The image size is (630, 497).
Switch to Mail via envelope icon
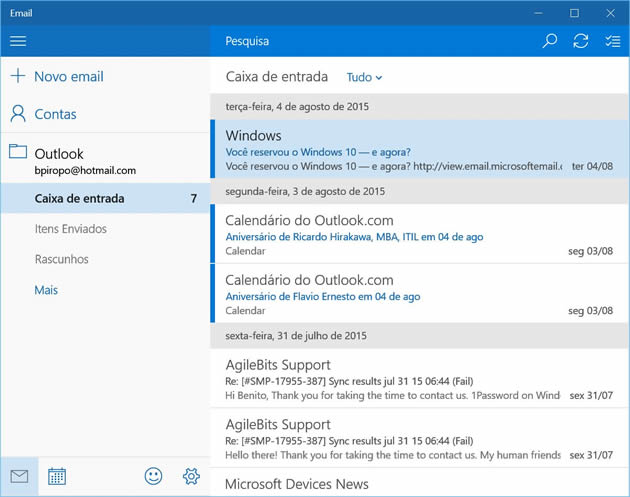tap(19, 477)
